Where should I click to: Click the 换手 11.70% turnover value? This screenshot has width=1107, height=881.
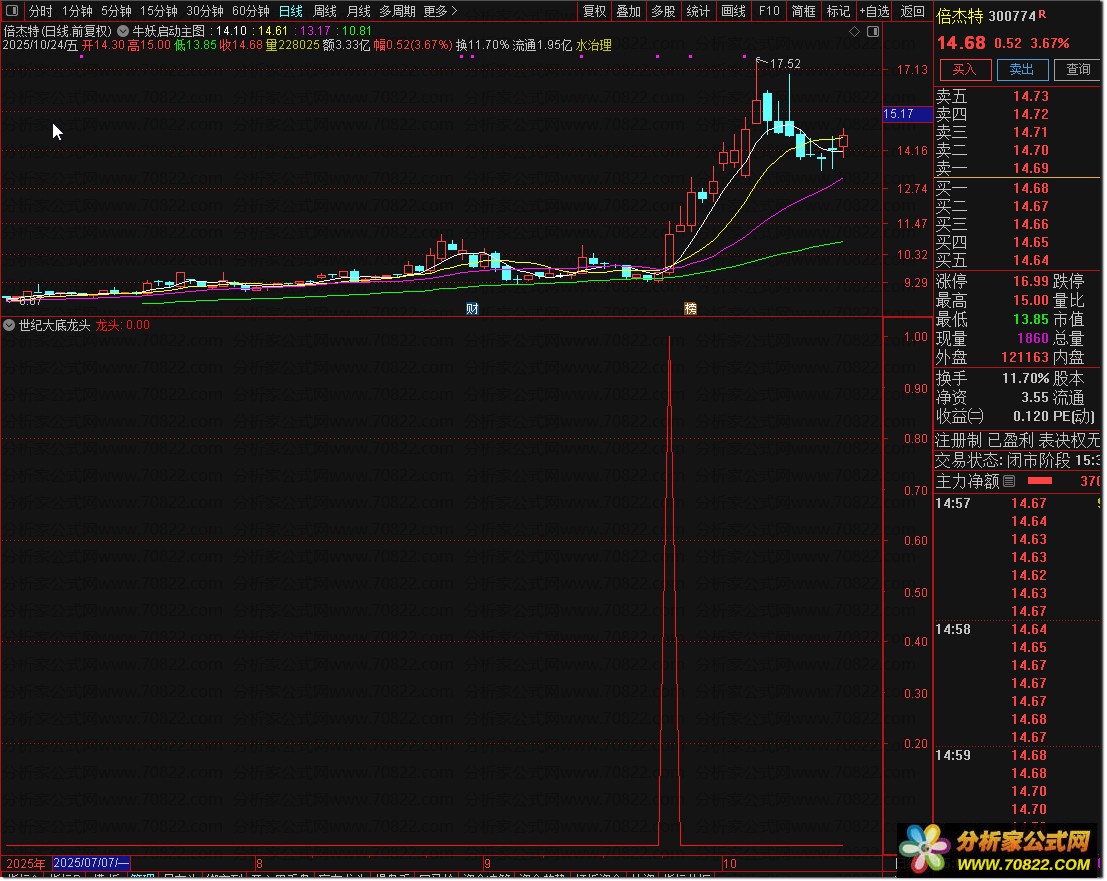[1025, 378]
